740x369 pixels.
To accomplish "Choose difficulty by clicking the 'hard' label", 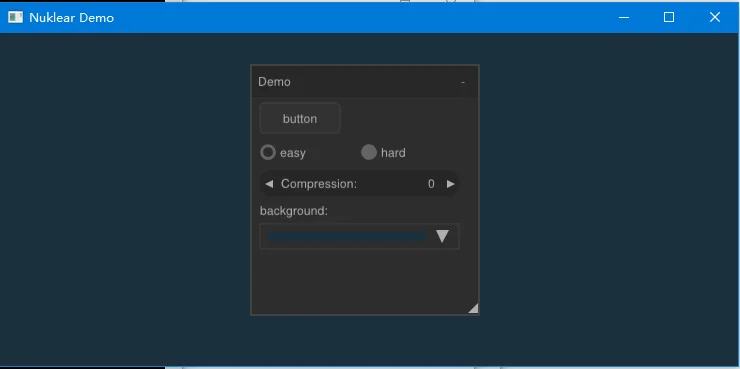I will [393, 153].
